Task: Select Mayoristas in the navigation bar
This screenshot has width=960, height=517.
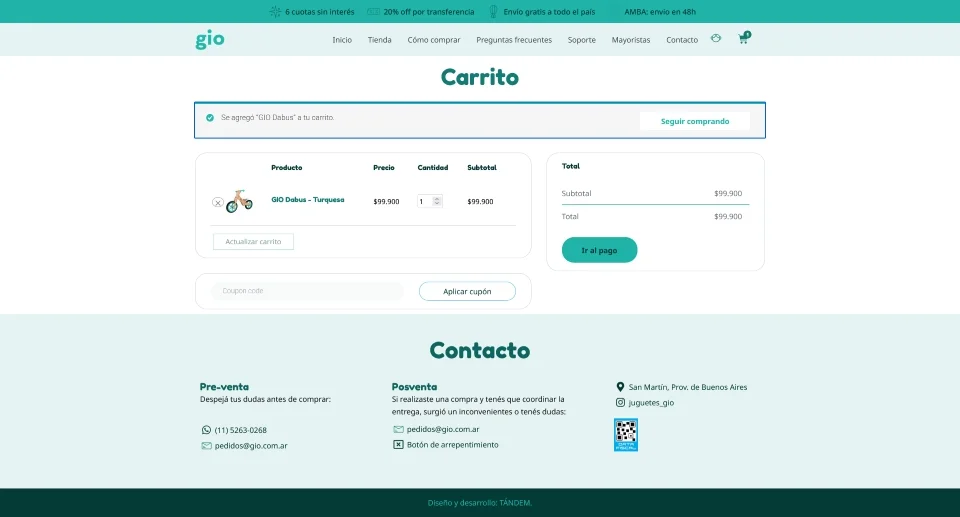Action: point(631,40)
